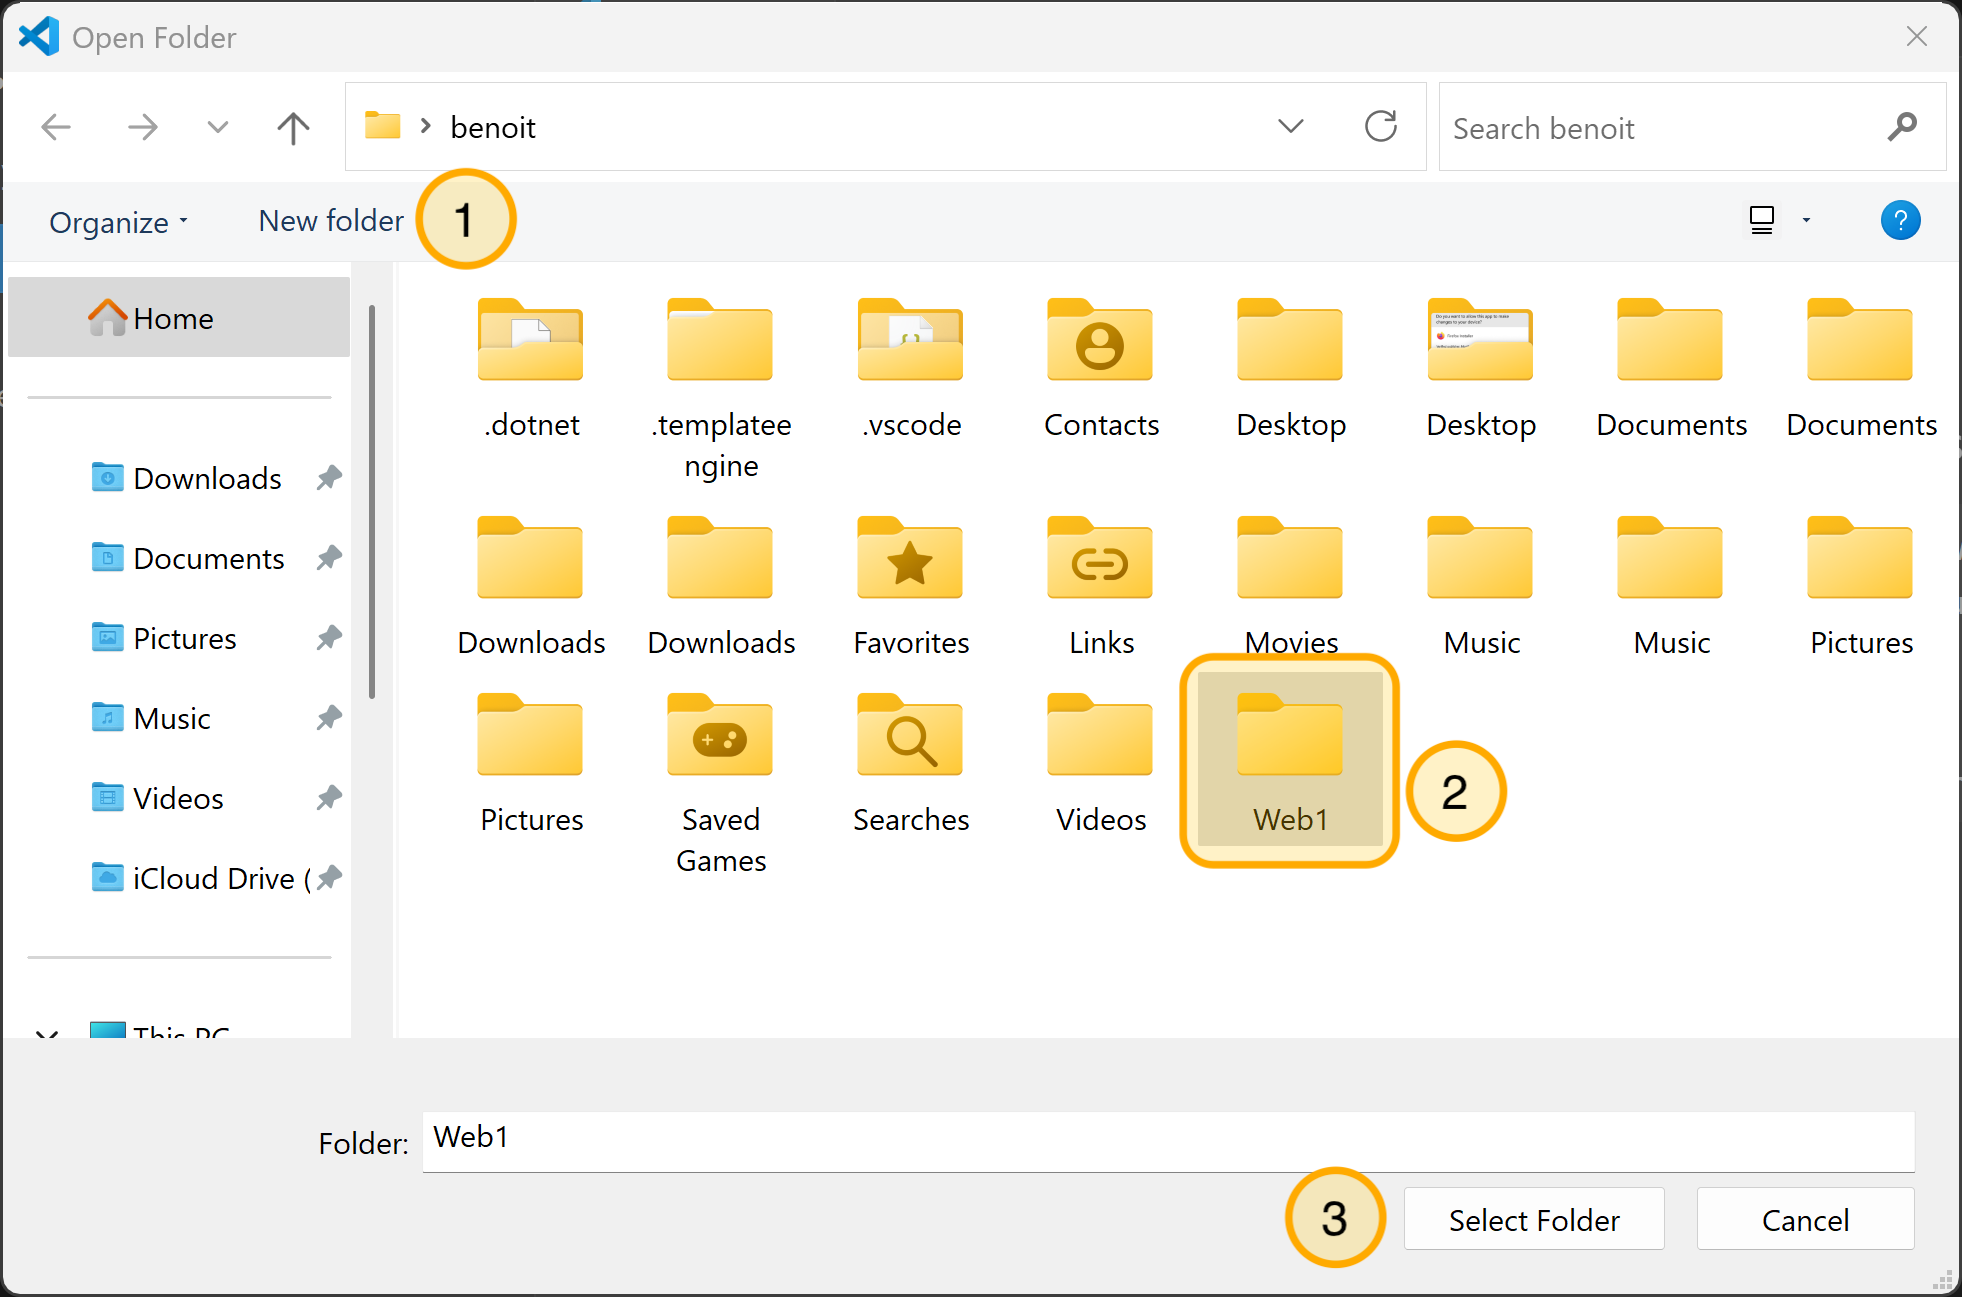Click the Folder name input field

tap(1168, 1141)
